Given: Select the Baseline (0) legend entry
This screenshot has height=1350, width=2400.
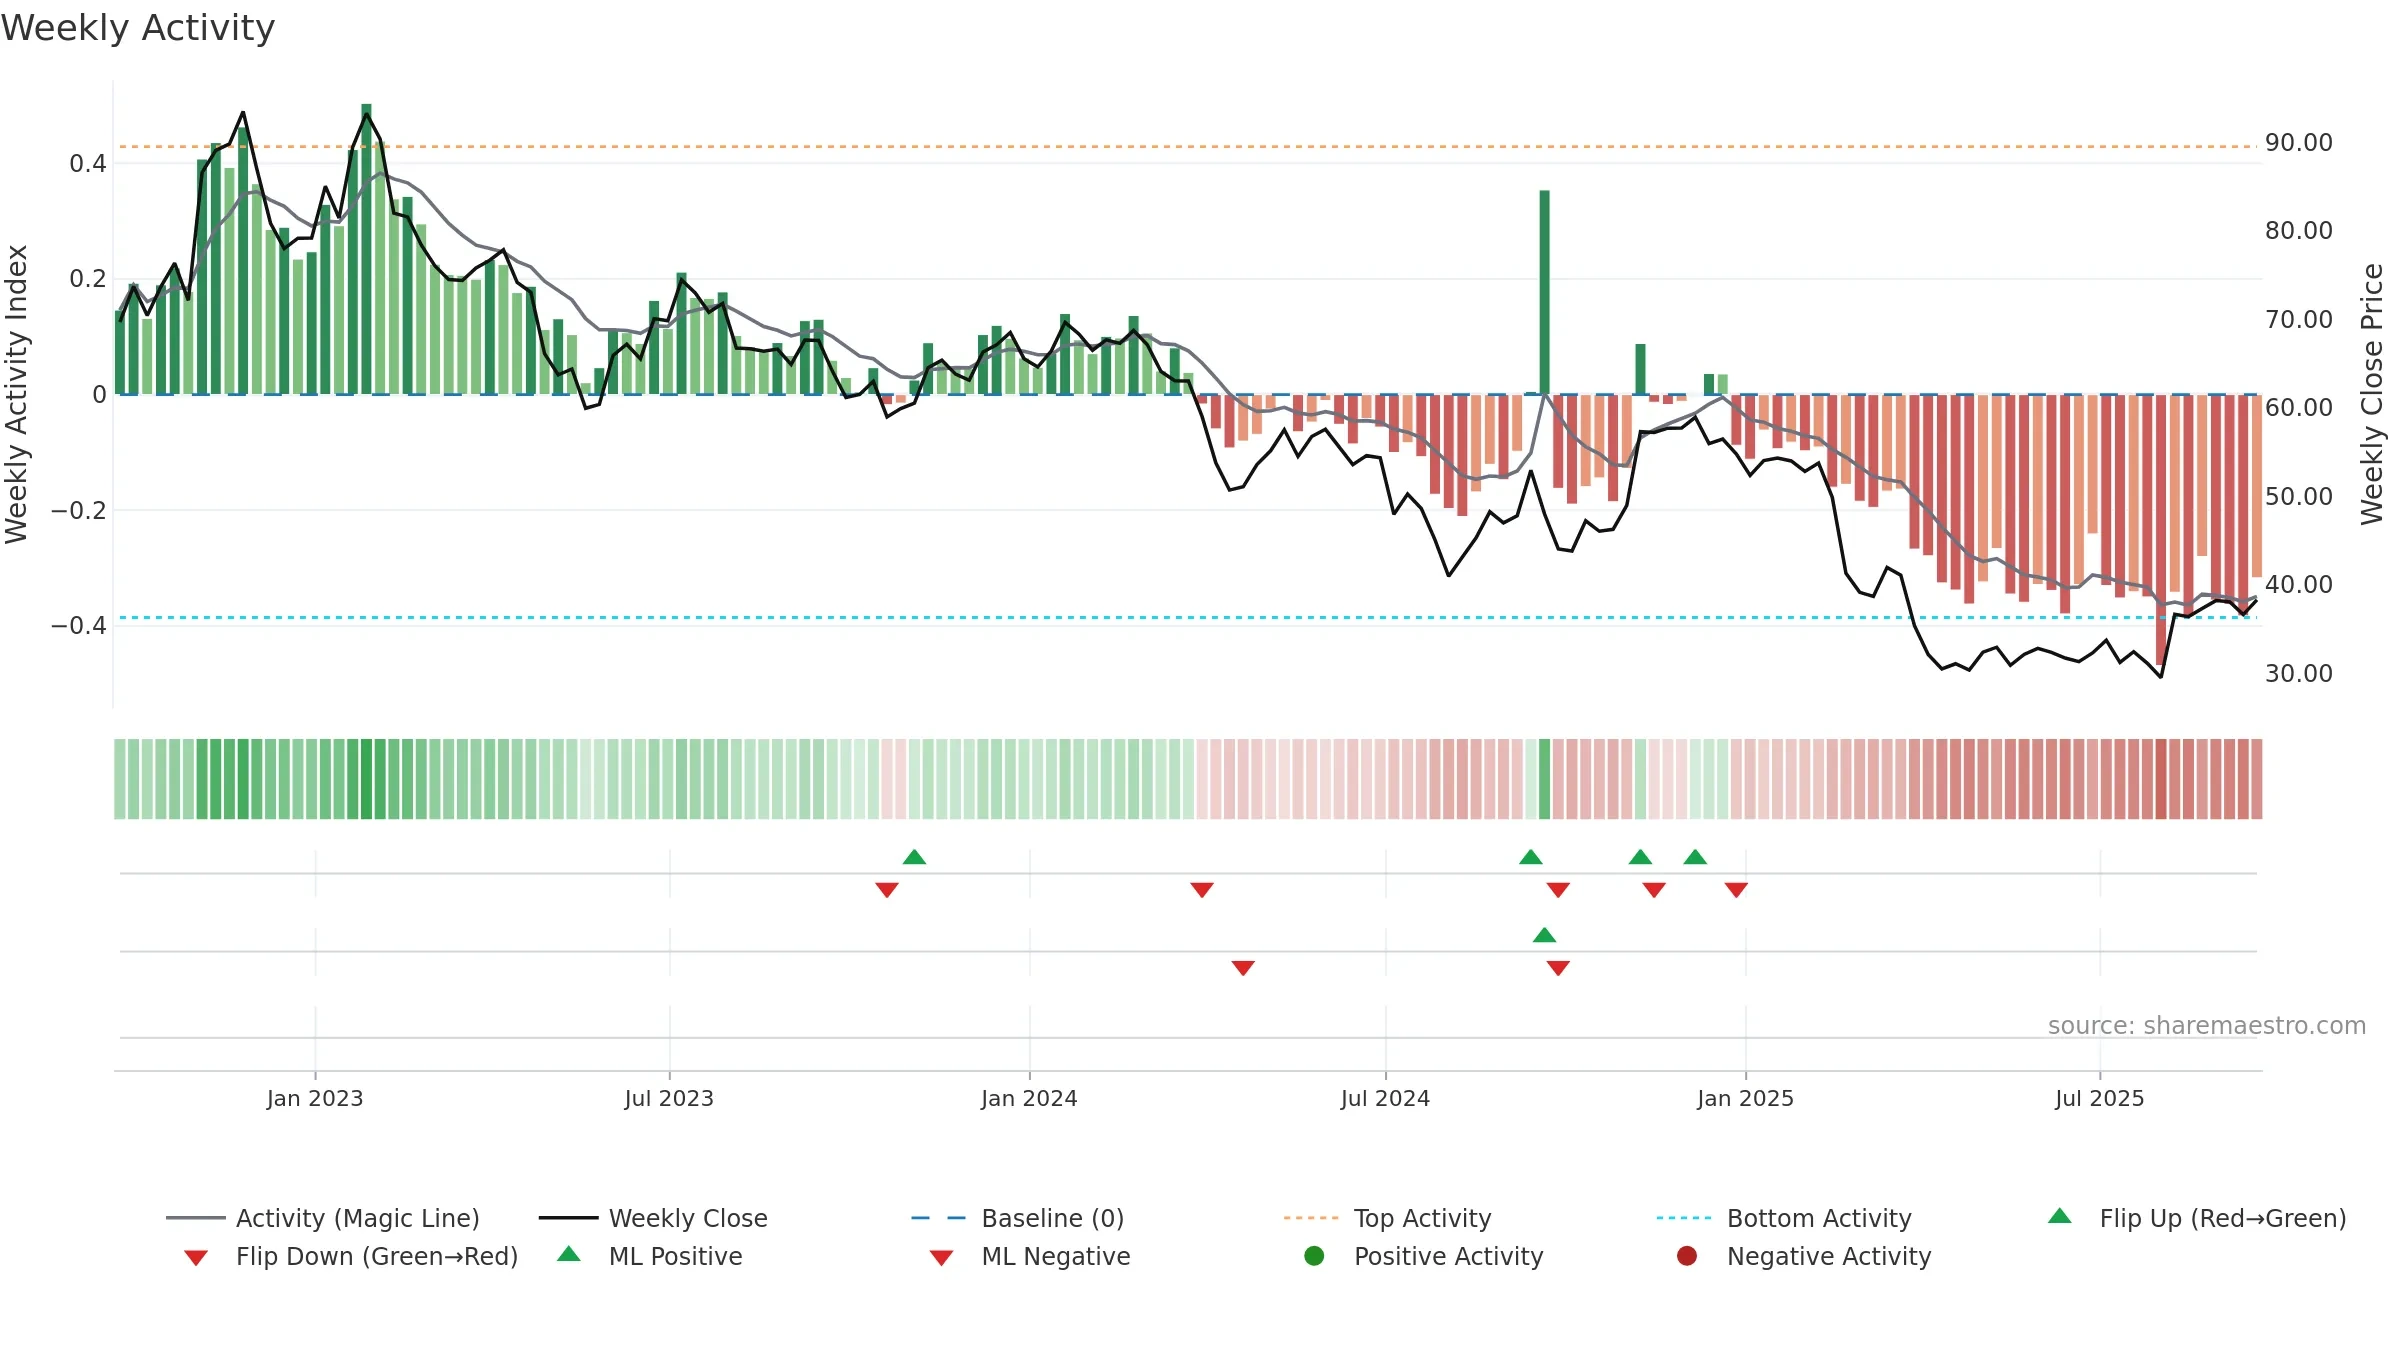Looking at the screenshot, I should coord(1018,1218).
